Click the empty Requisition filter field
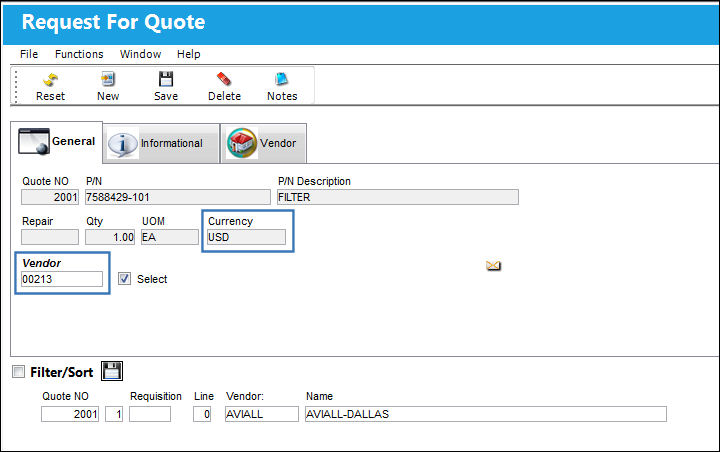Image resolution: width=720 pixels, height=452 pixels. click(x=150, y=414)
